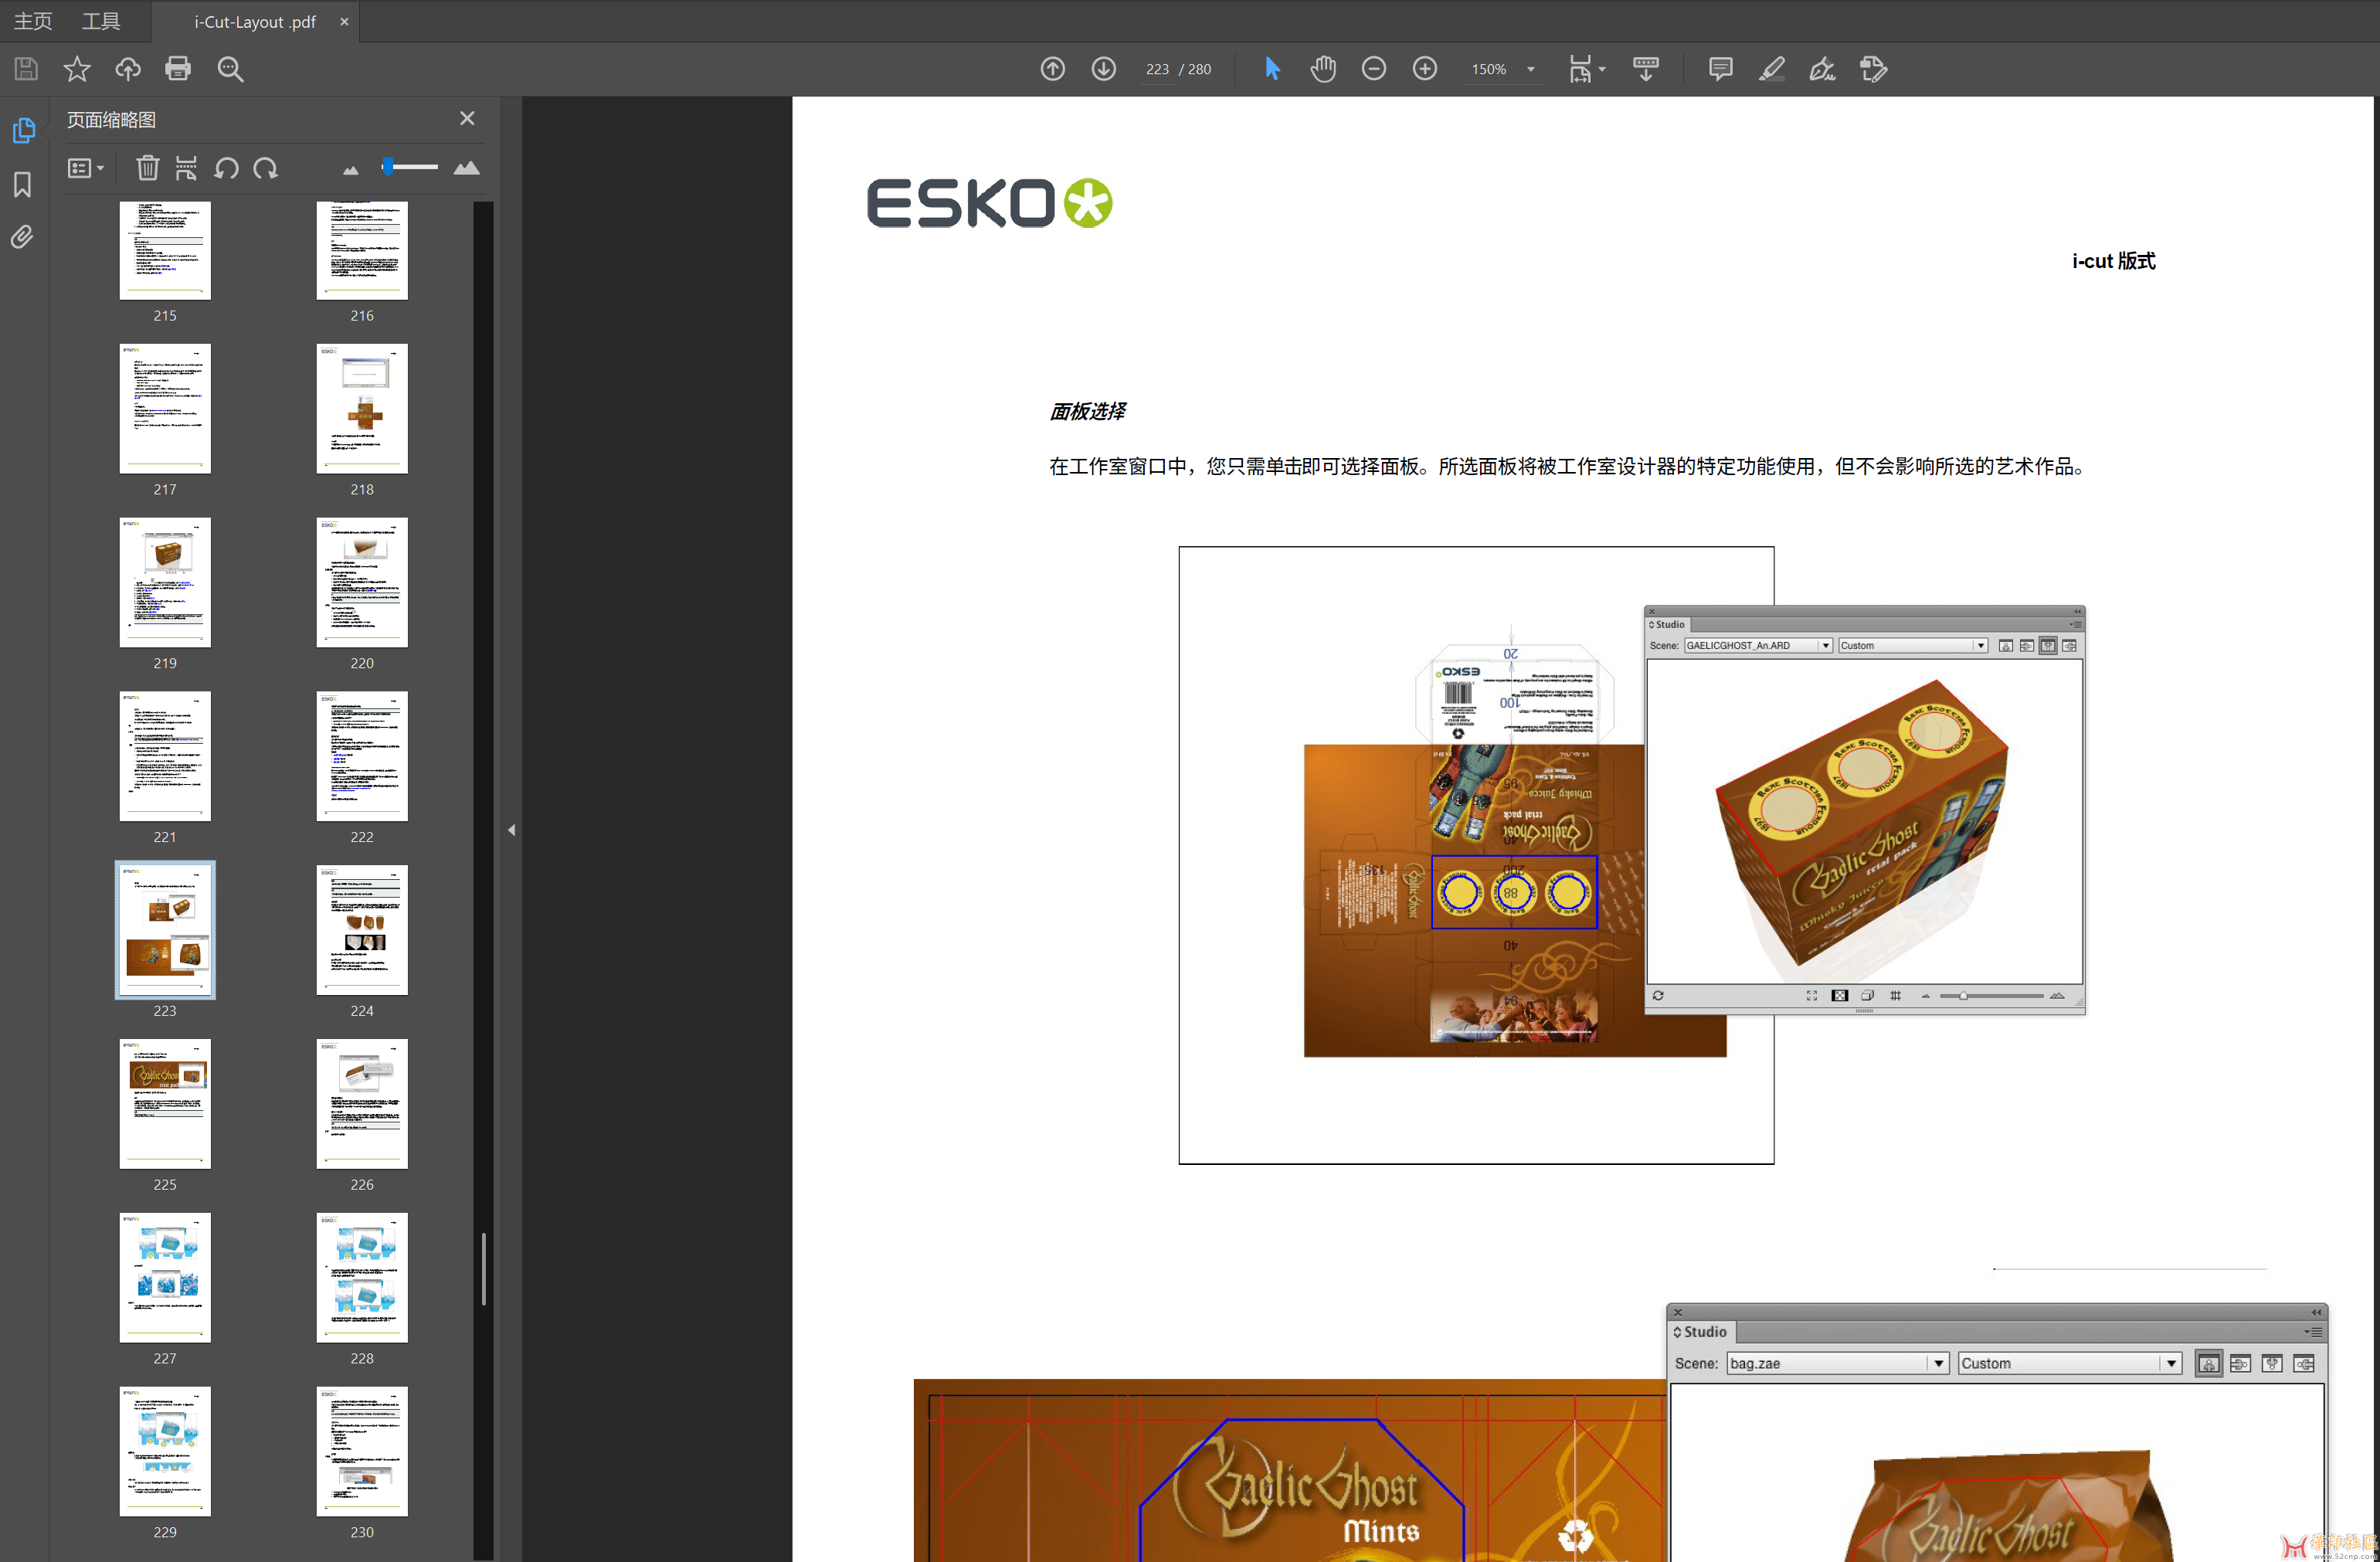2380x1562 pixels.
Task: Click the fit page width icon
Action: coord(1580,69)
